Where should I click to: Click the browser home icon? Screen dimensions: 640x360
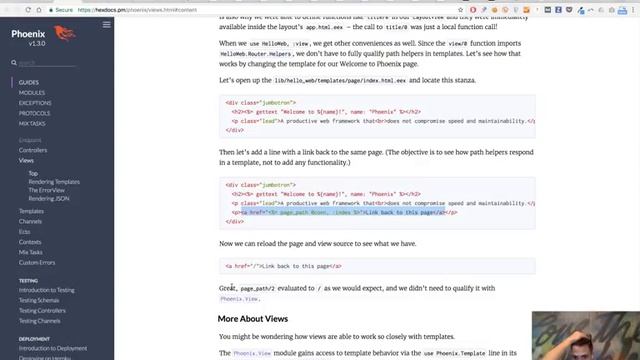(39, 10)
